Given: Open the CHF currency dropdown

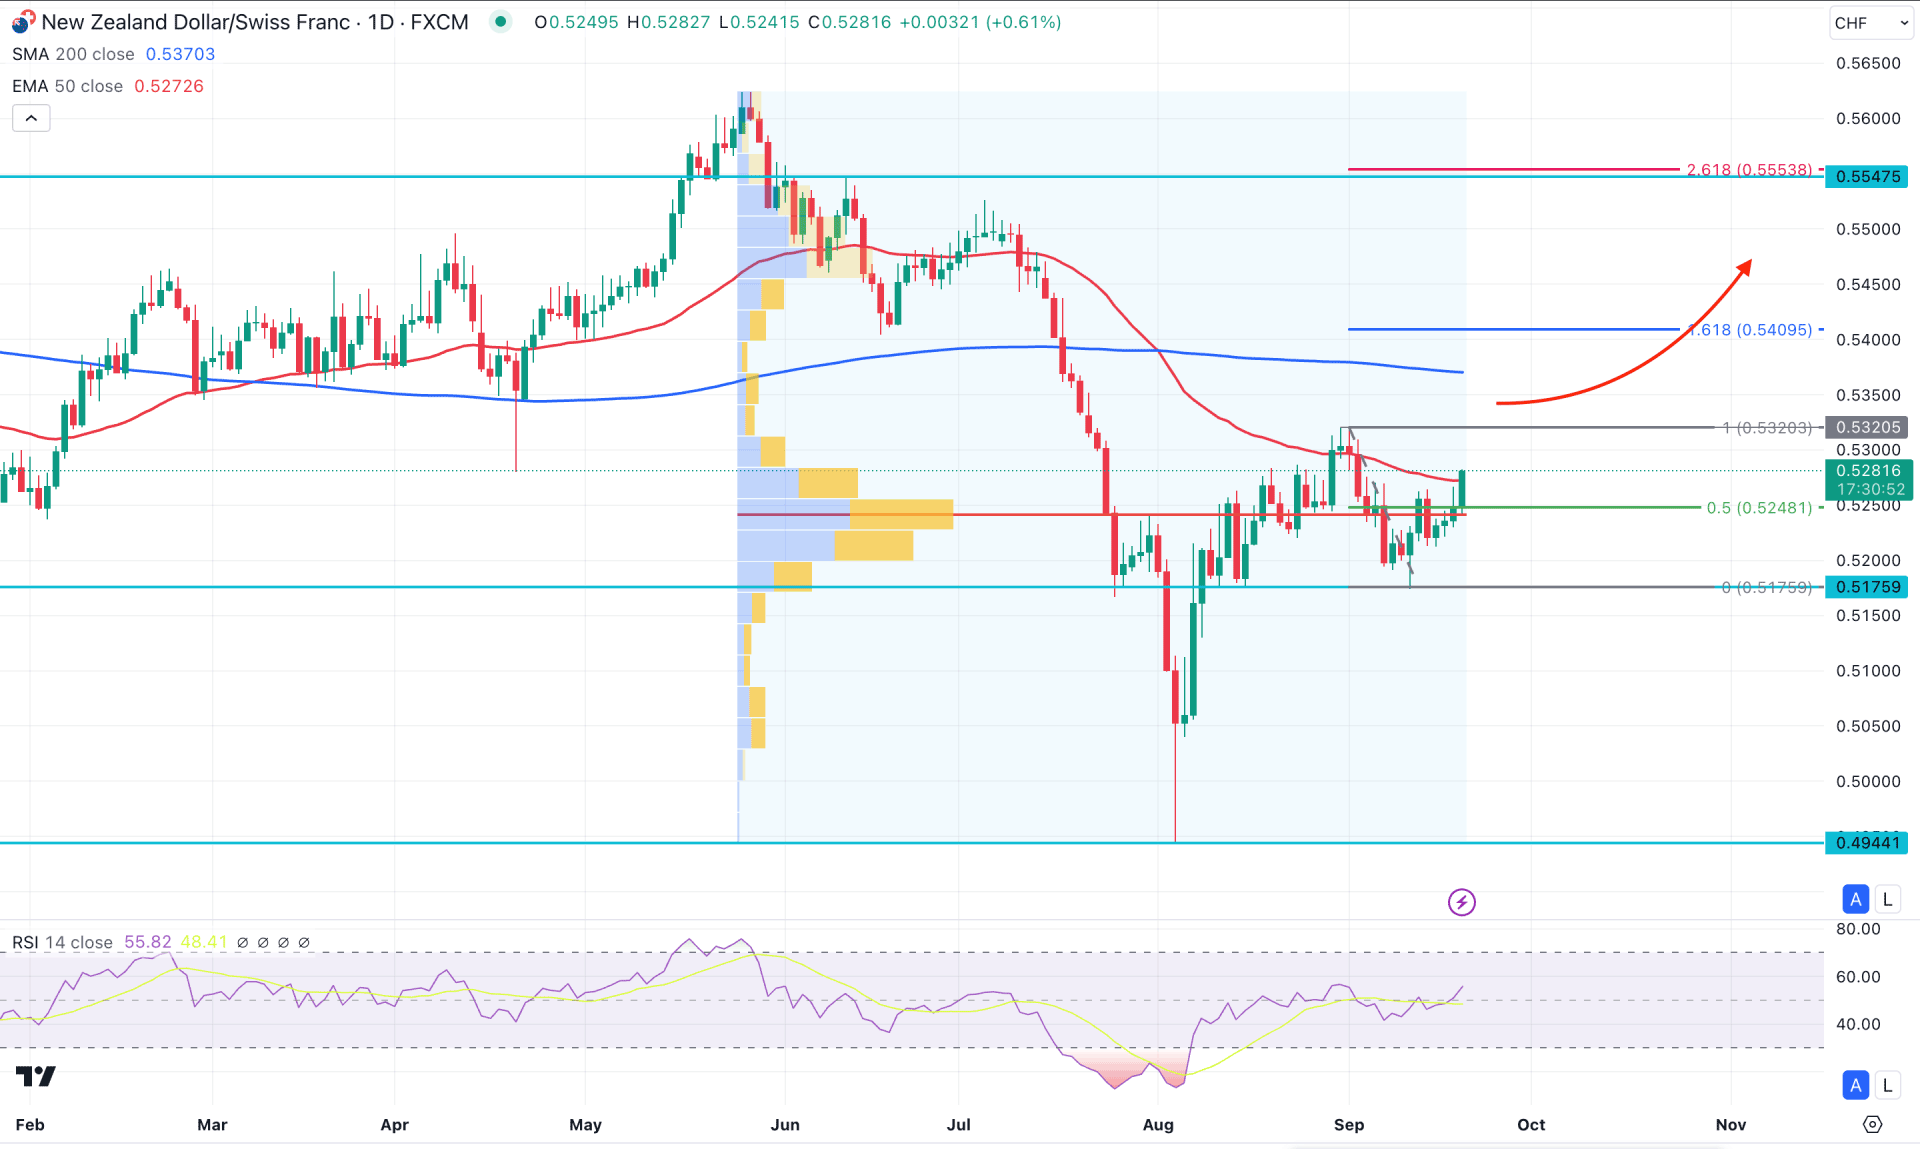Looking at the screenshot, I should coord(1871,23).
